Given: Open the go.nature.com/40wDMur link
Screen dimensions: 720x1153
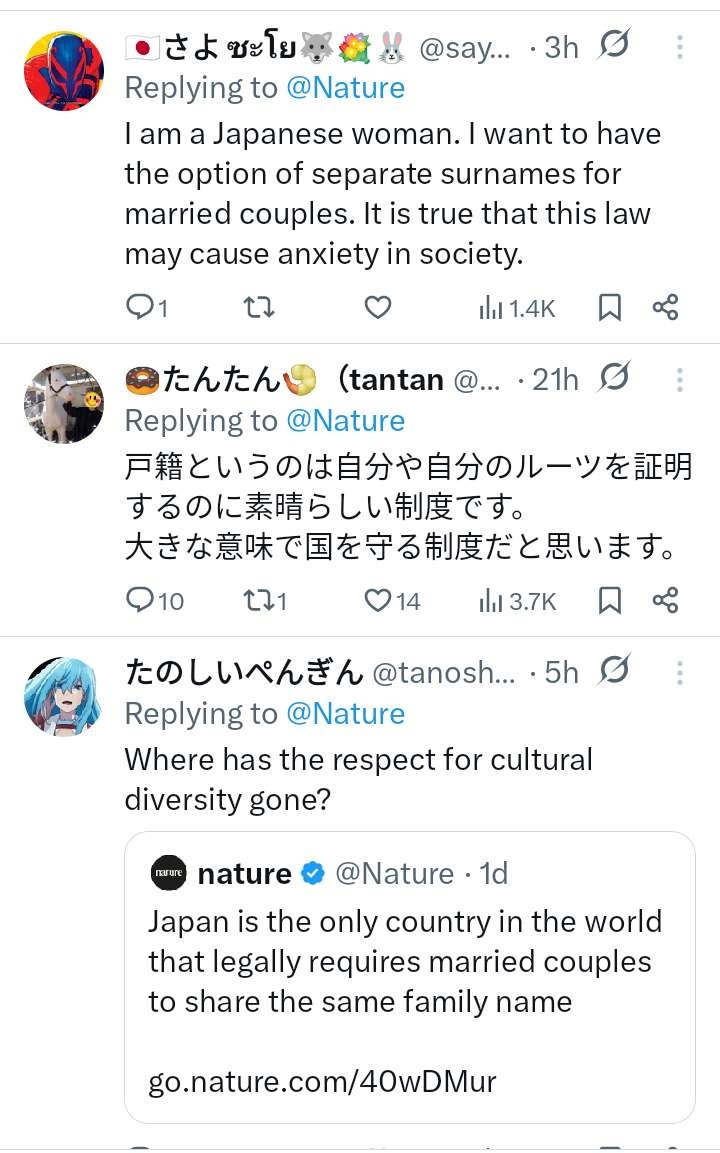Looking at the screenshot, I should pyautogui.click(x=322, y=1080).
